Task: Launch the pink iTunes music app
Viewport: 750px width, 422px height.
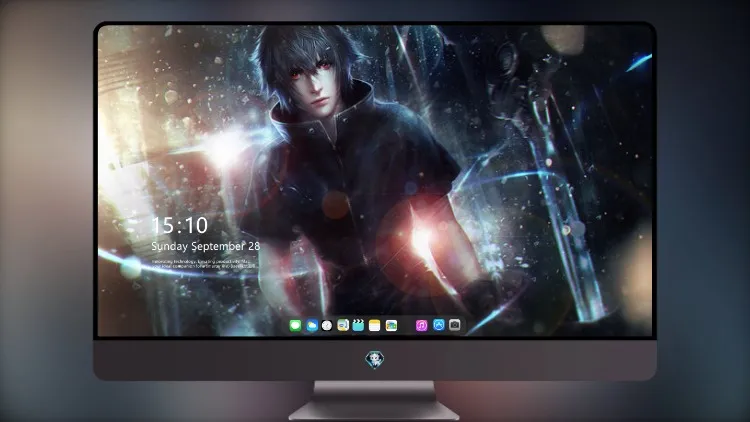Action: click(x=421, y=326)
